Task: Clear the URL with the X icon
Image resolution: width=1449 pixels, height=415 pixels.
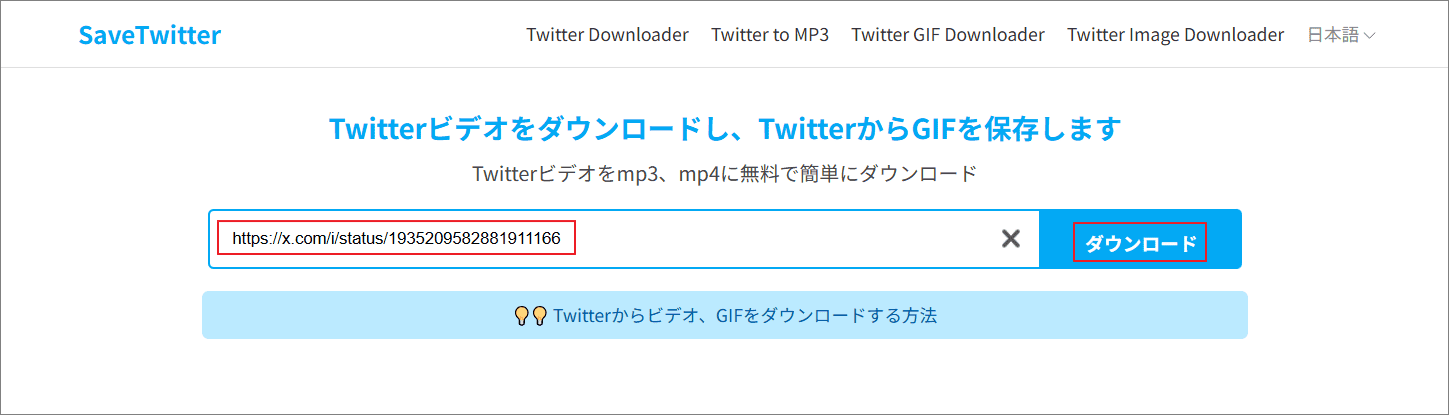Action: (1011, 239)
